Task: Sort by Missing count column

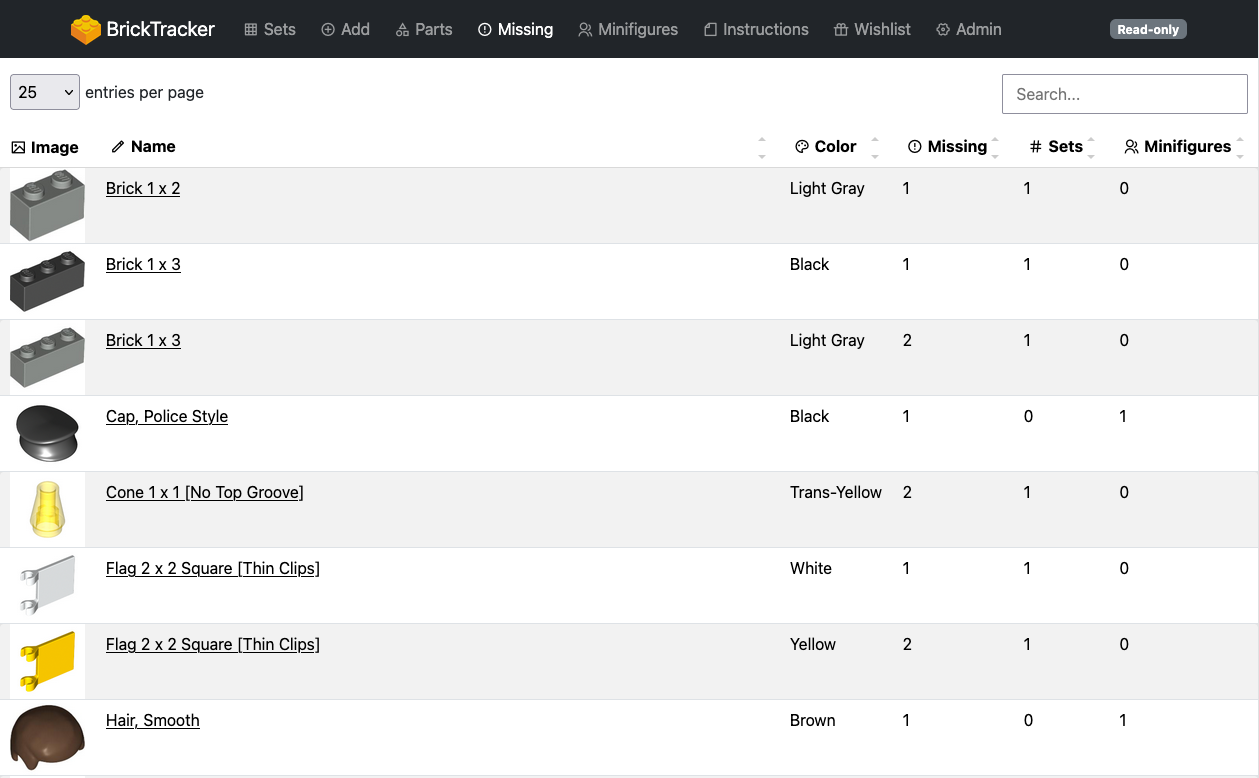Action: 956,147
